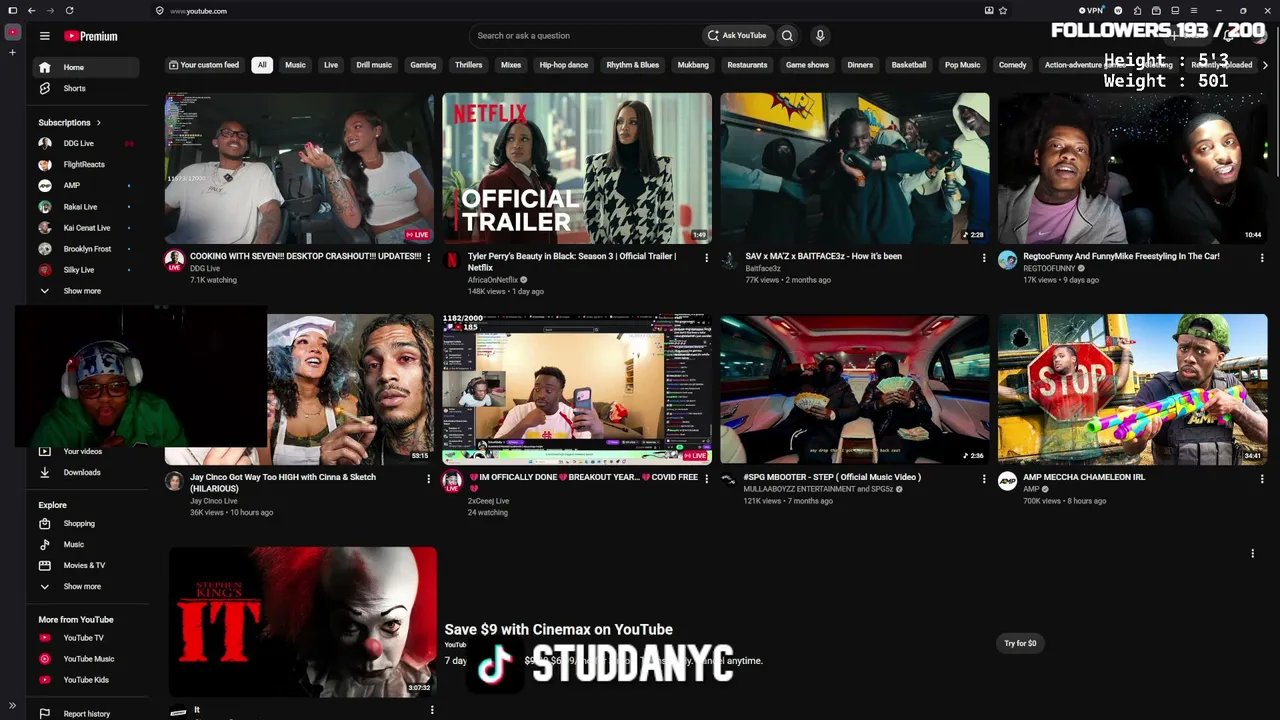This screenshot has height=720, width=1280.
Task: Open the browser VPN badge
Action: coord(1091,10)
